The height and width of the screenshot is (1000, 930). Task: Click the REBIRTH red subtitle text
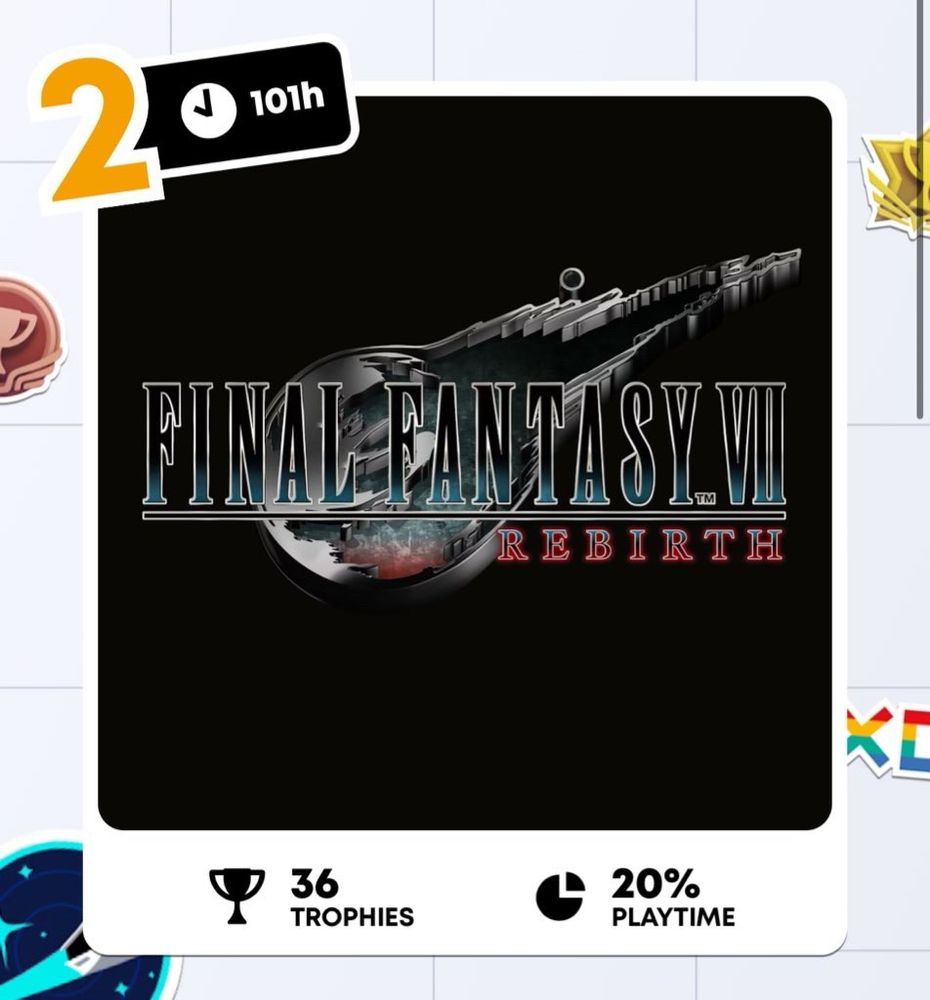click(x=640, y=545)
